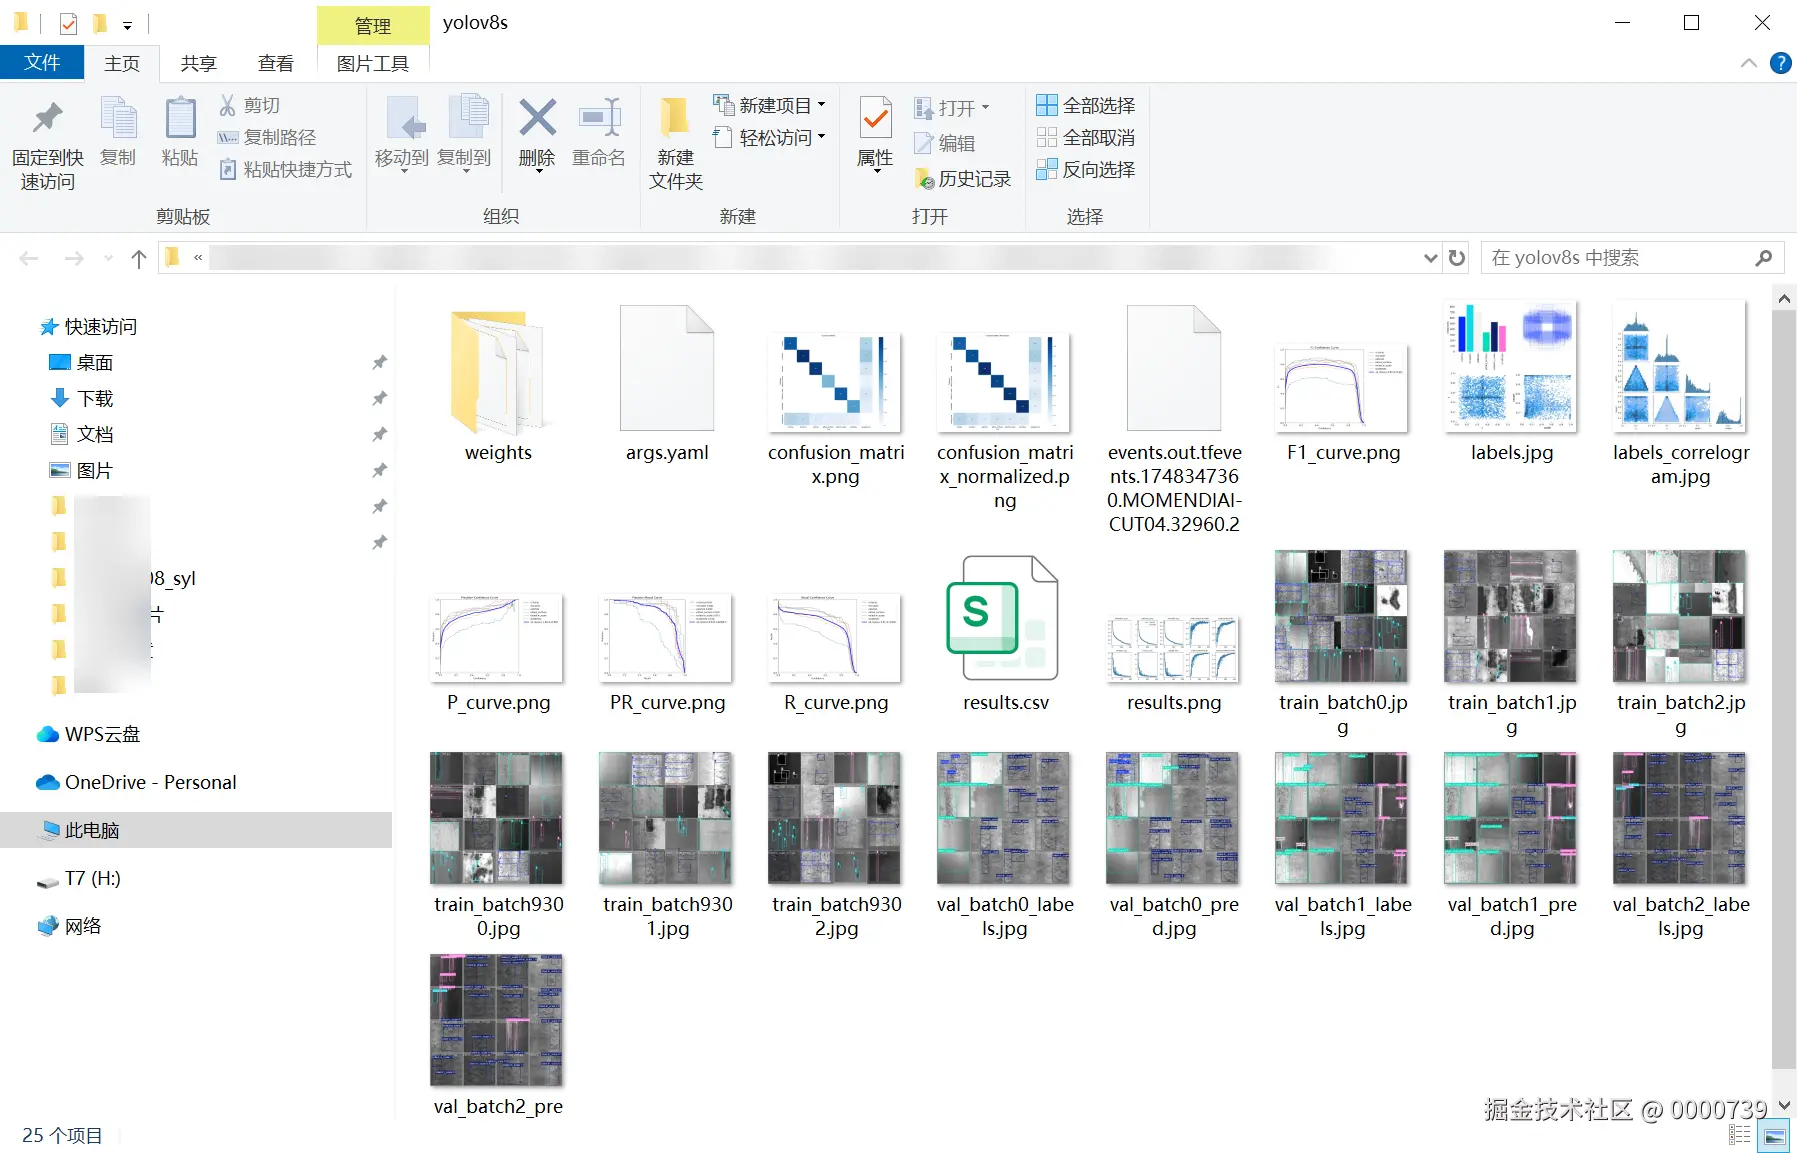The width and height of the screenshot is (1797, 1153).
Task: Expand the address bar dropdown arrow
Action: (1429, 257)
